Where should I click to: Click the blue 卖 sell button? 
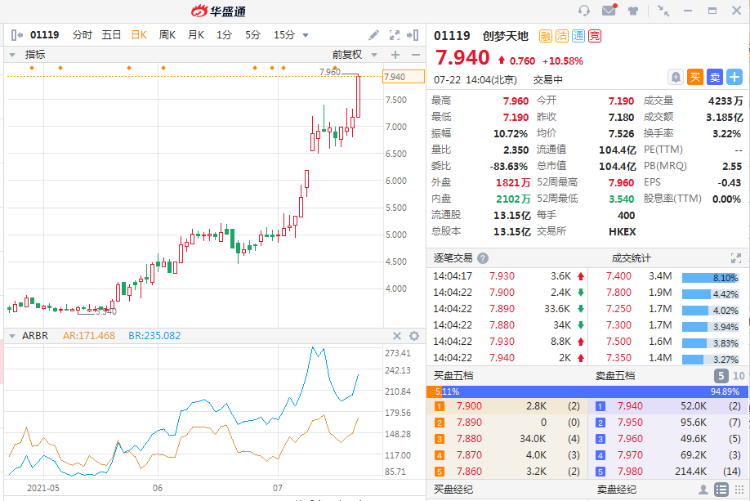click(x=715, y=77)
